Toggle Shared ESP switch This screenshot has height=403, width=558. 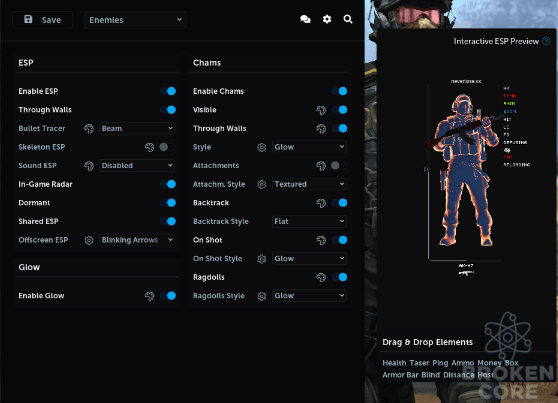(168, 221)
